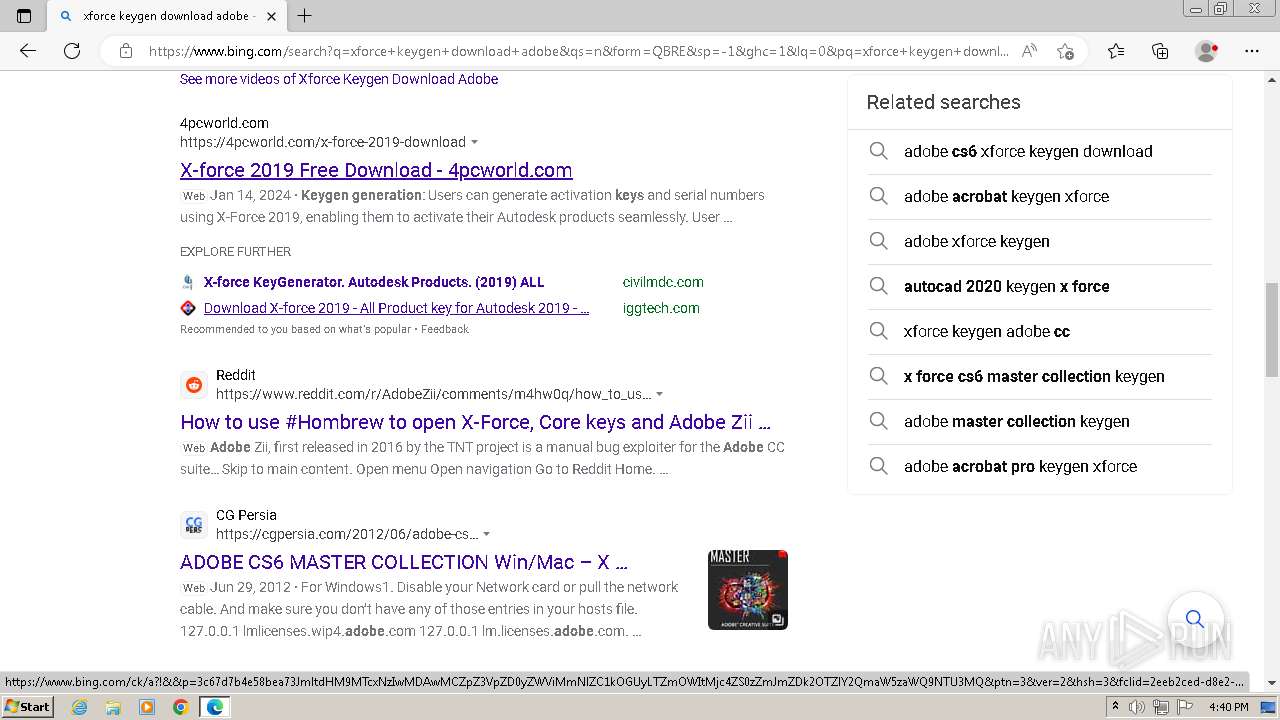The height and width of the screenshot is (720, 1280).
Task: Open File Explorer from taskbar
Action: tap(113, 707)
